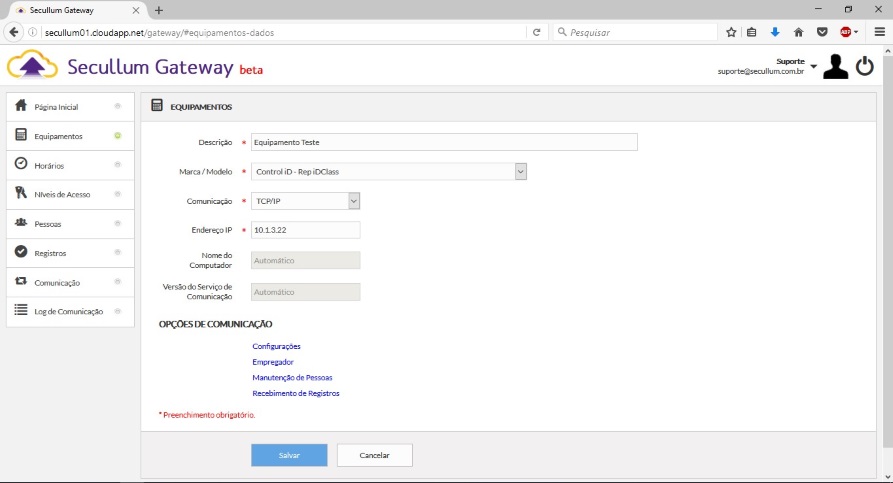Click the Cancelar button
The width and height of the screenshot is (893, 483).
coord(374,455)
